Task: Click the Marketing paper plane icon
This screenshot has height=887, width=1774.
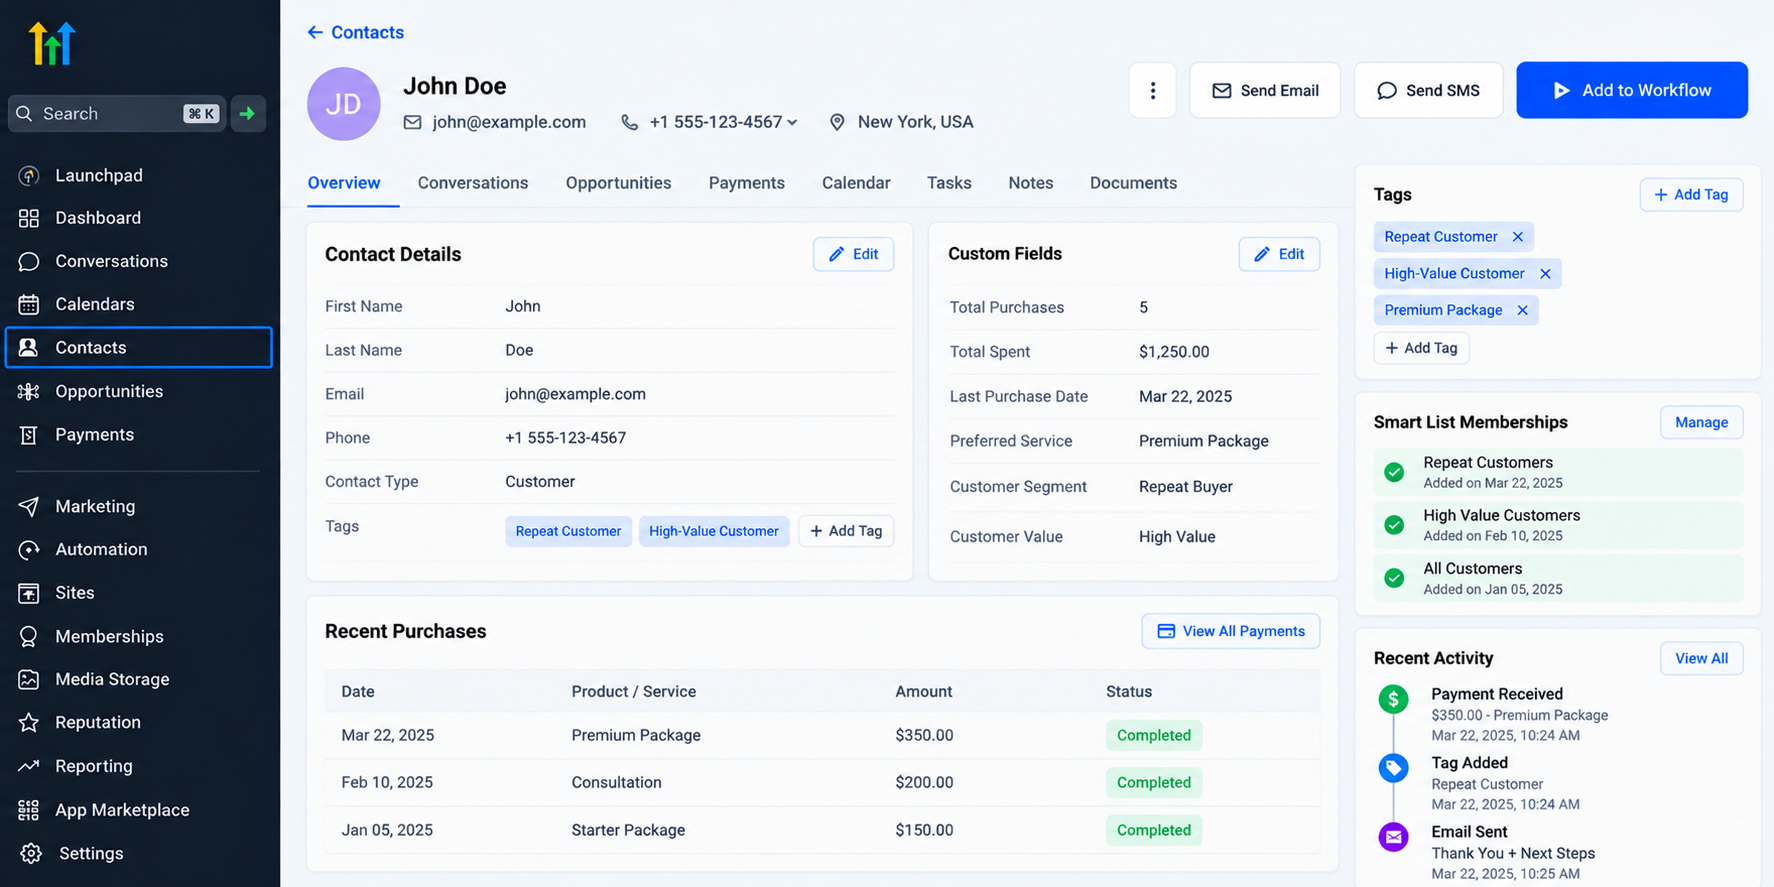Action: click(x=29, y=507)
